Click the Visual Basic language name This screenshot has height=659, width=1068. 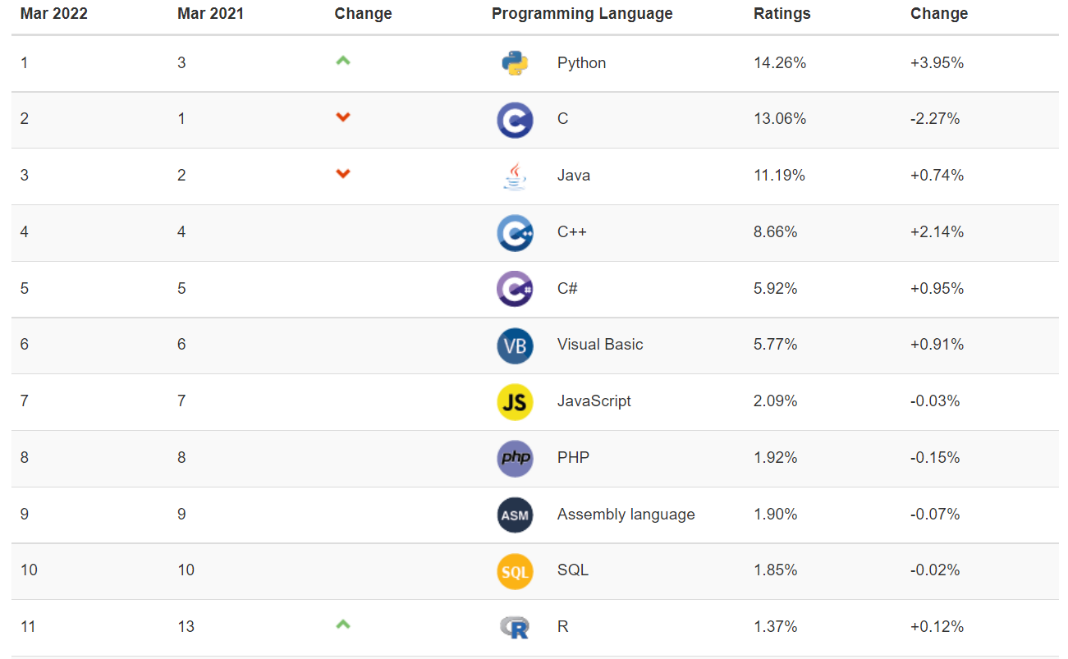600,344
